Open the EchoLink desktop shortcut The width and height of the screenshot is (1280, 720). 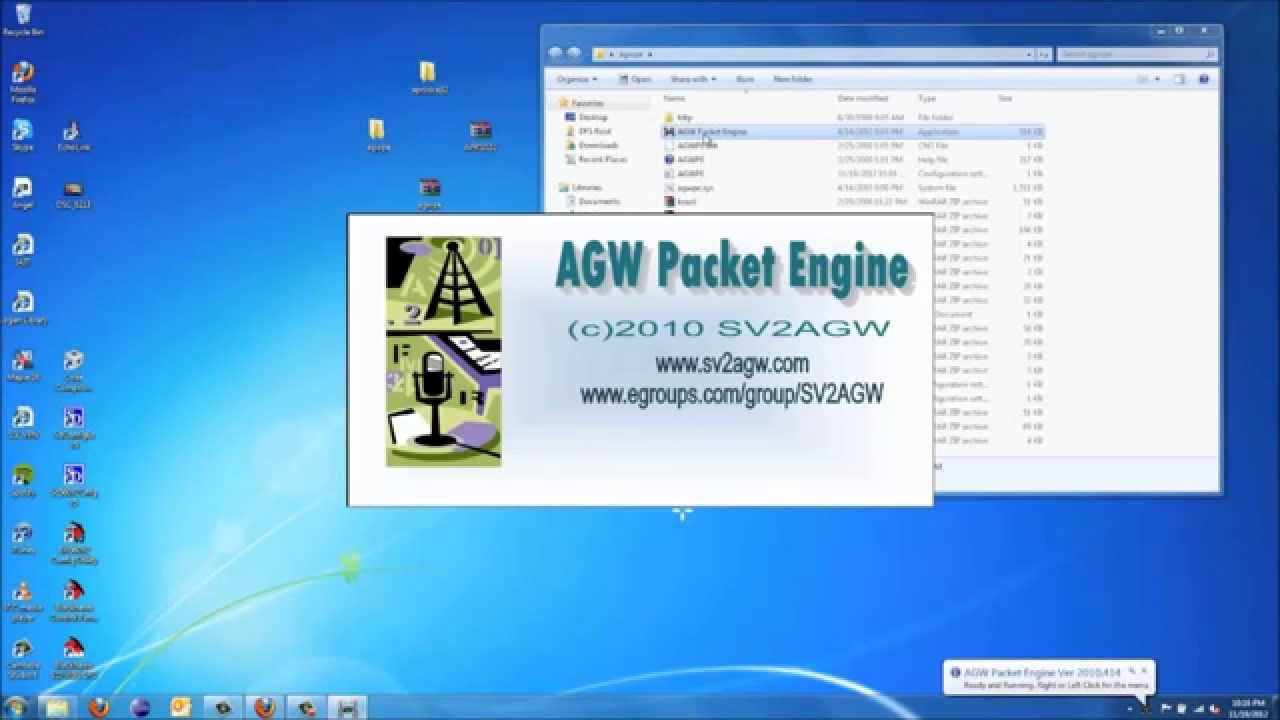(x=72, y=135)
